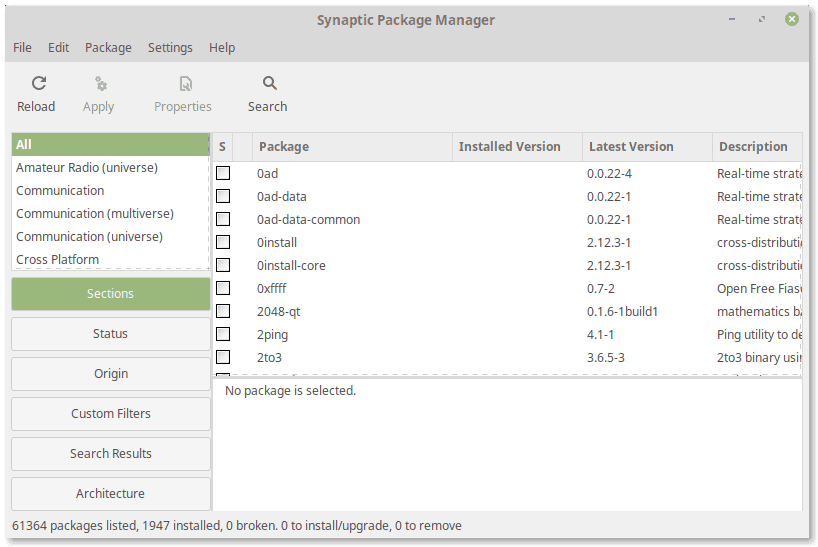Click the packages listed status text
This screenshot has width=818, height=547.
(237, 525)
